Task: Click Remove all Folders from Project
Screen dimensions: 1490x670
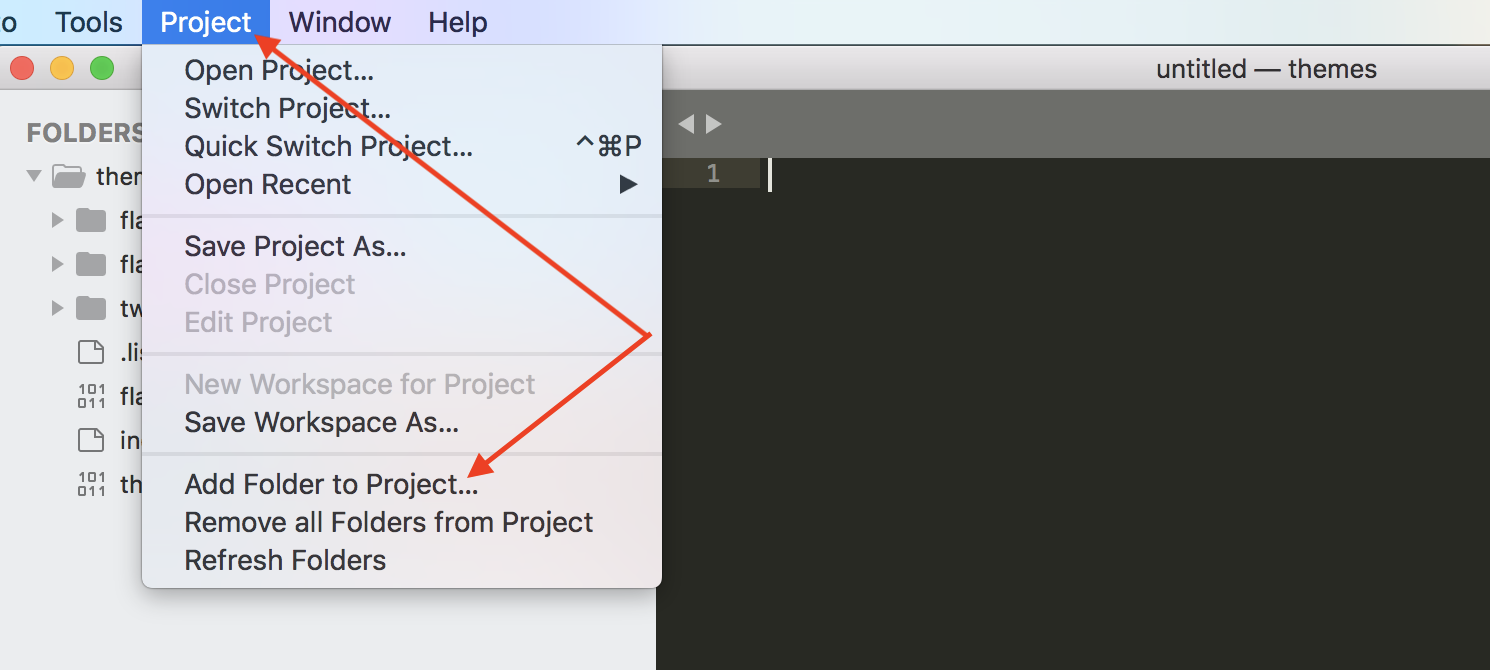Action: click(x=388, y=522)
